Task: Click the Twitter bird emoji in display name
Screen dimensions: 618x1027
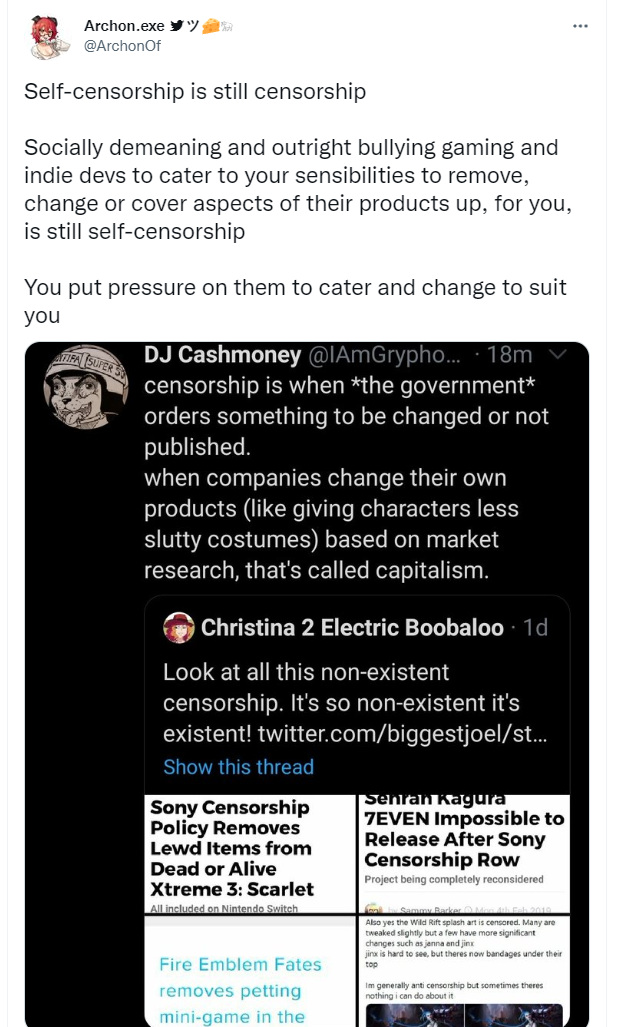Action: pyautogui.click(x=177, y=26)
